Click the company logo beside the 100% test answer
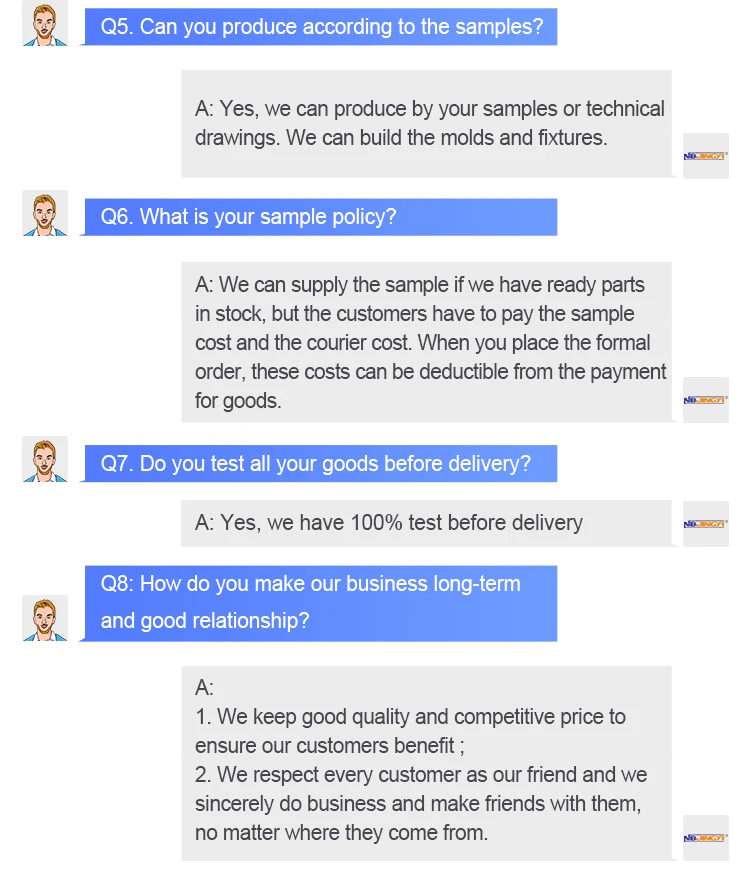Image resolution: width=750 pixels, height=883 pixels. coord(705,524)
